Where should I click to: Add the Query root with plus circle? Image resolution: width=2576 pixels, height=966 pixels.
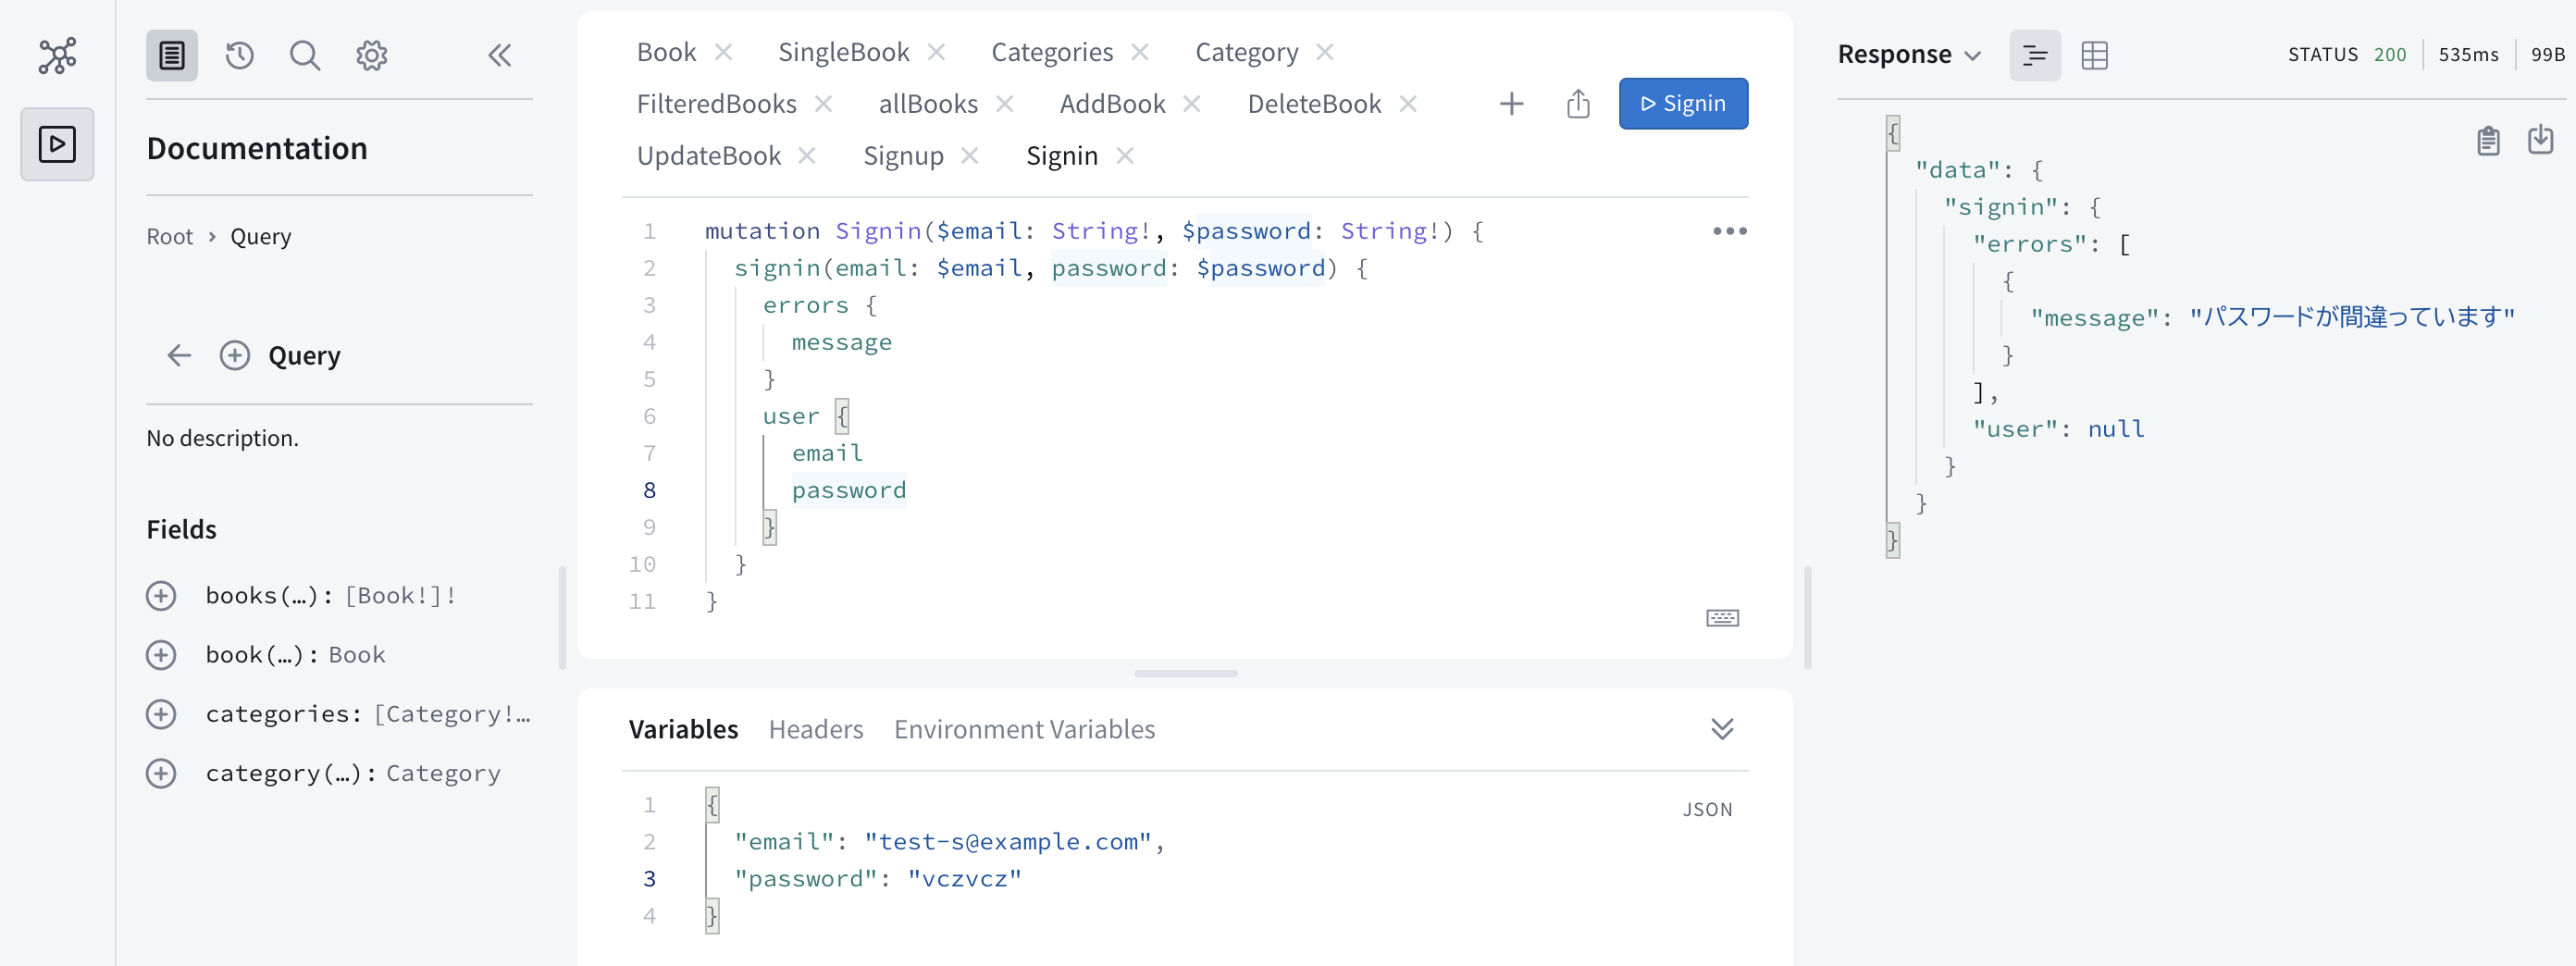[x=235, y=355]
